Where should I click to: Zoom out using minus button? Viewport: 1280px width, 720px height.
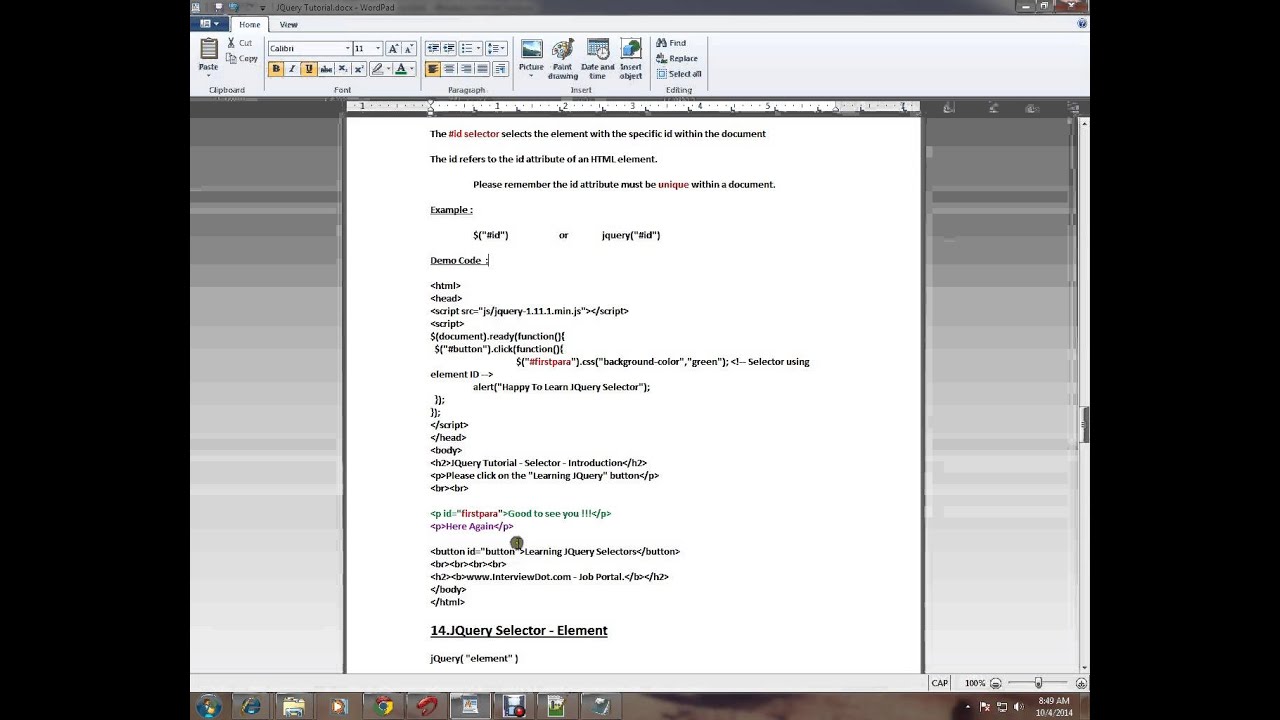point(995,683)
